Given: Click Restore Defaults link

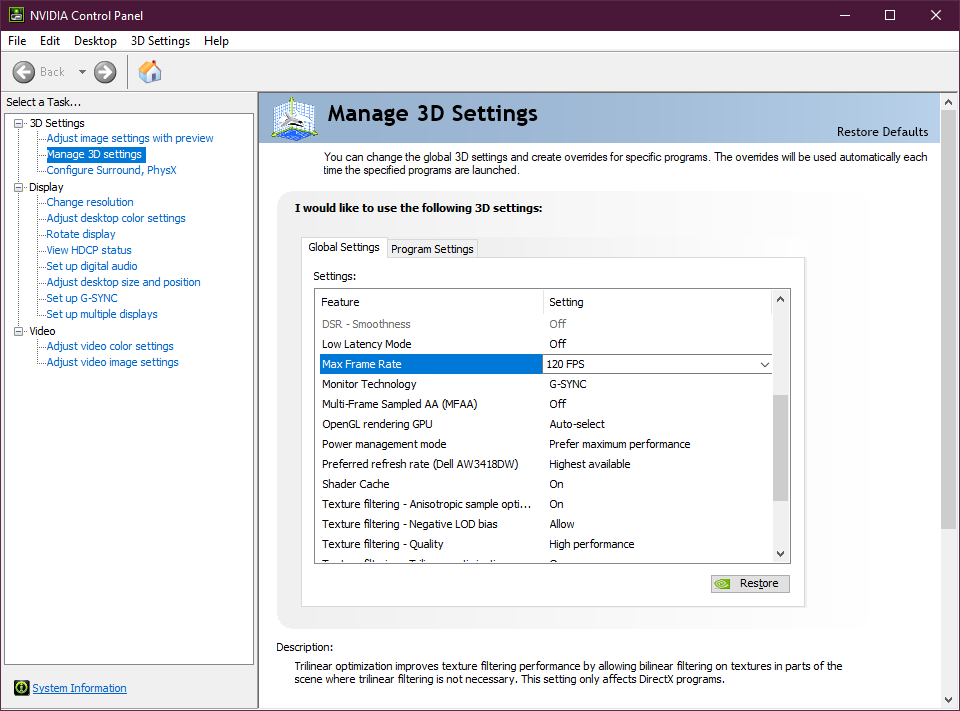Looking at the screenshot, I should (882, 132).
